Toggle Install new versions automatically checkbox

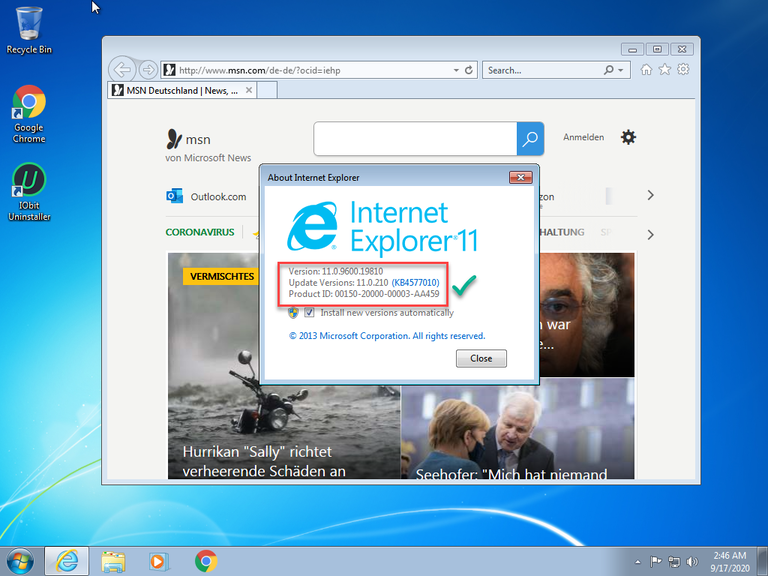pyautogui.click(x=309, y=312)
